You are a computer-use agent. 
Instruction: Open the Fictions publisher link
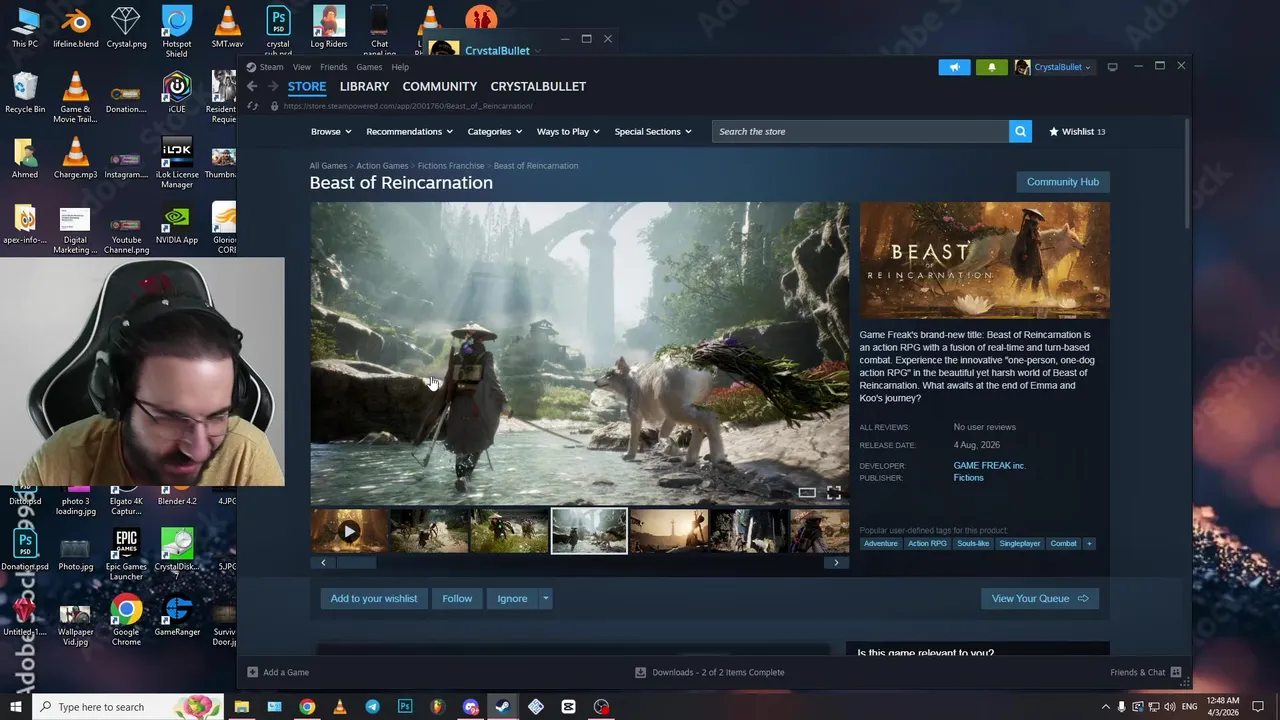[968, 478]
